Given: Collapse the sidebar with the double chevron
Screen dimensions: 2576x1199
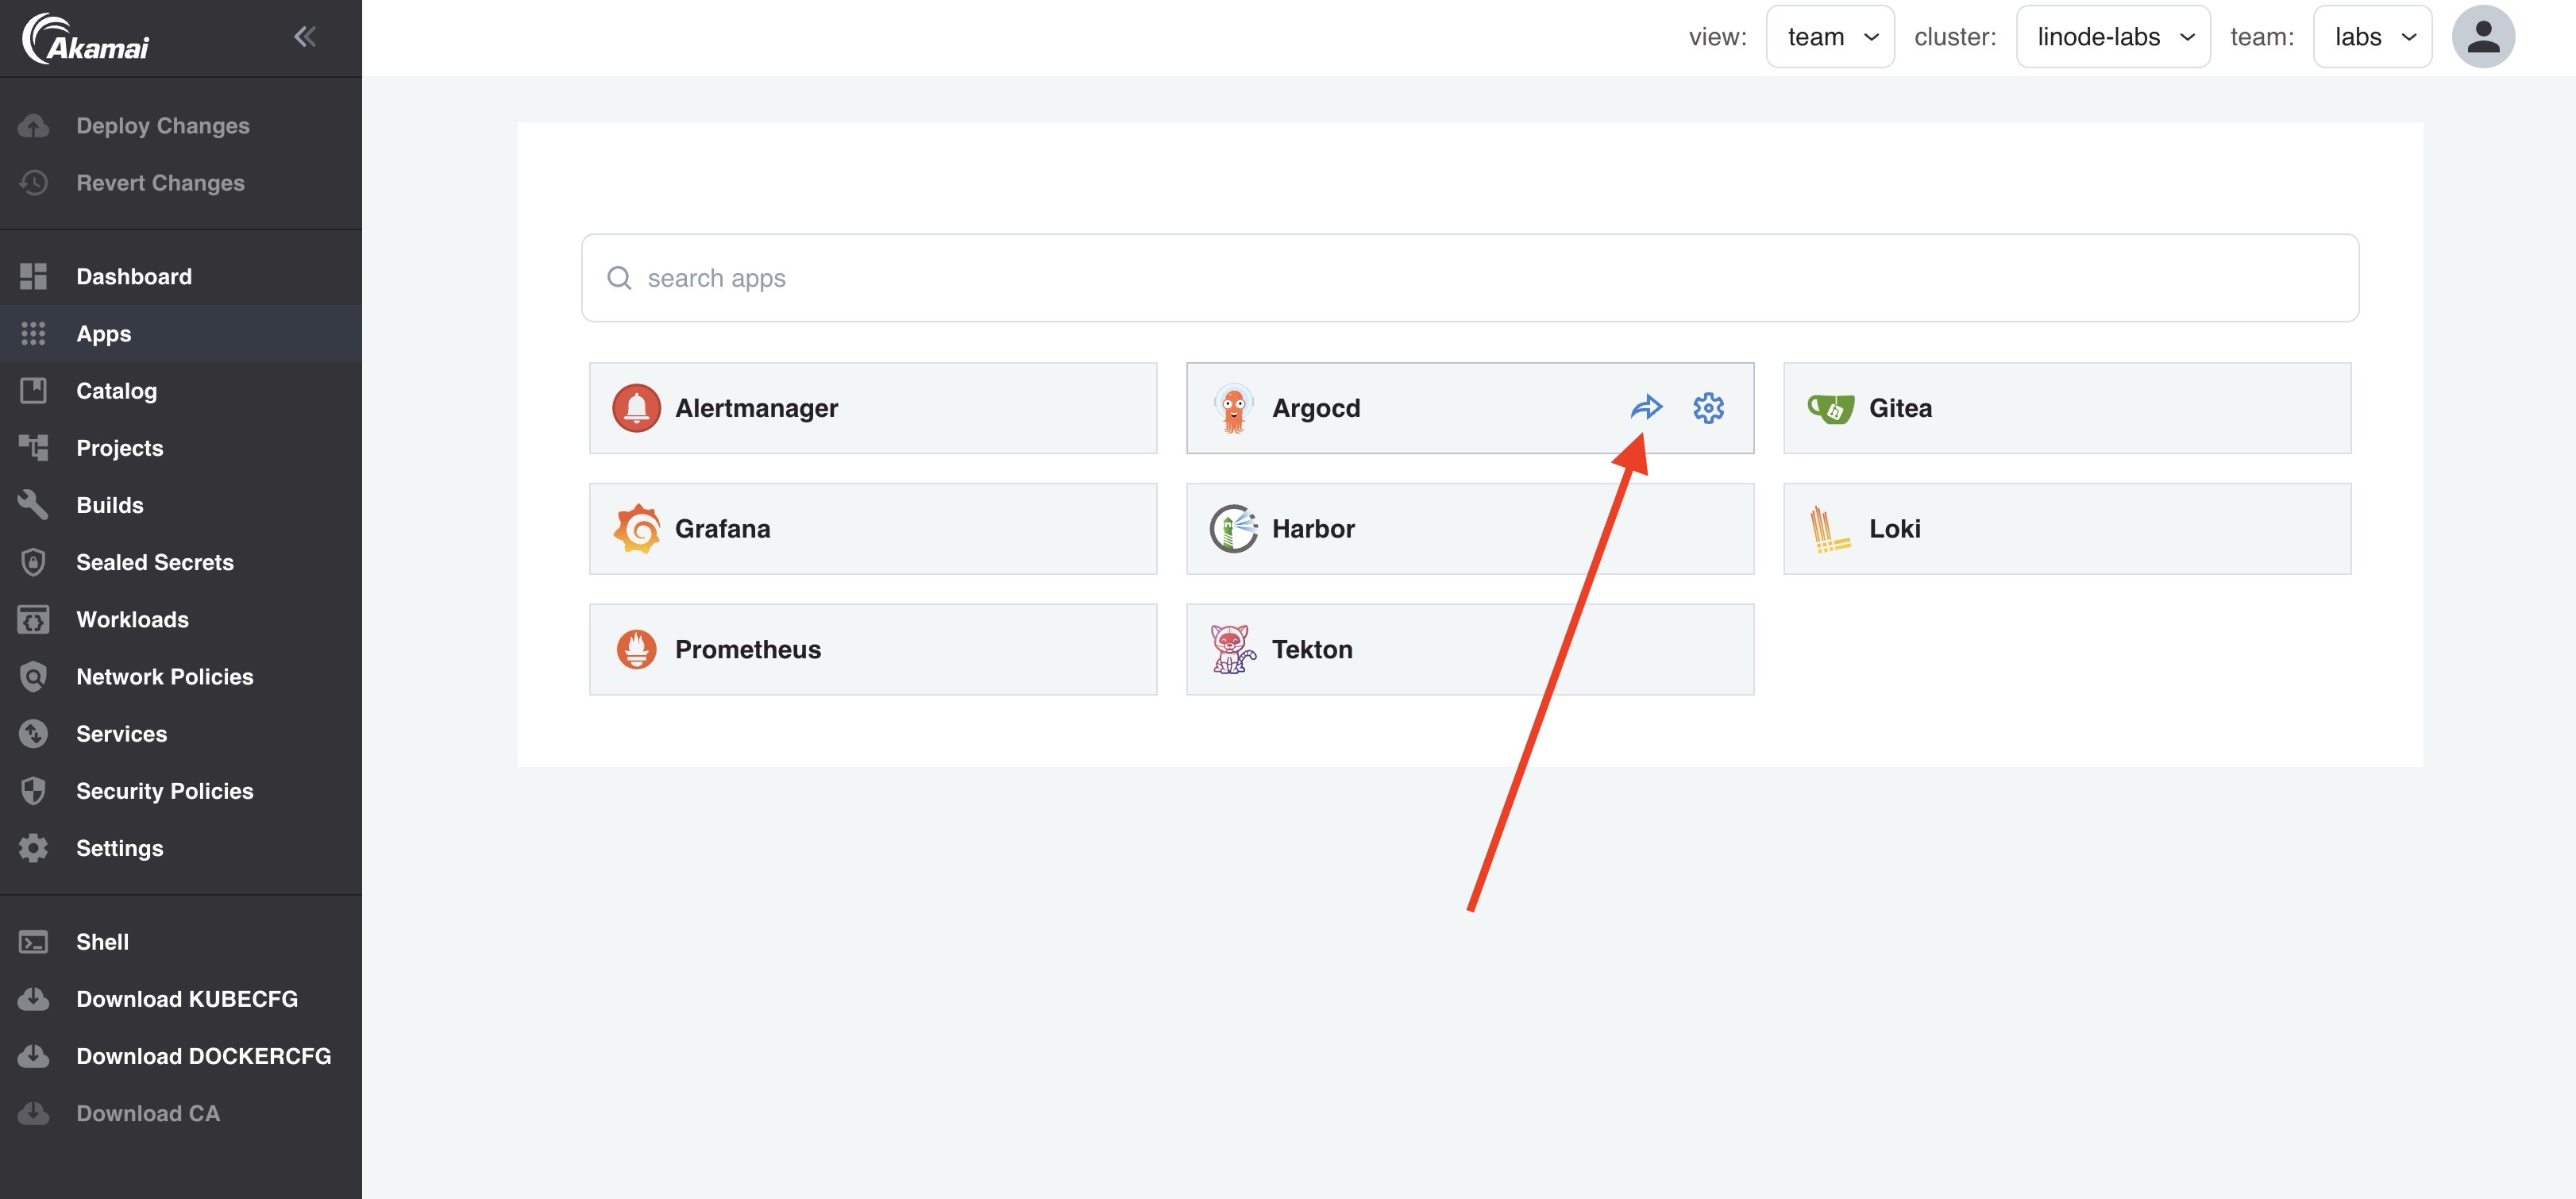Looking at the screenshot, I should pyautogui.click(x=305, y=37).
